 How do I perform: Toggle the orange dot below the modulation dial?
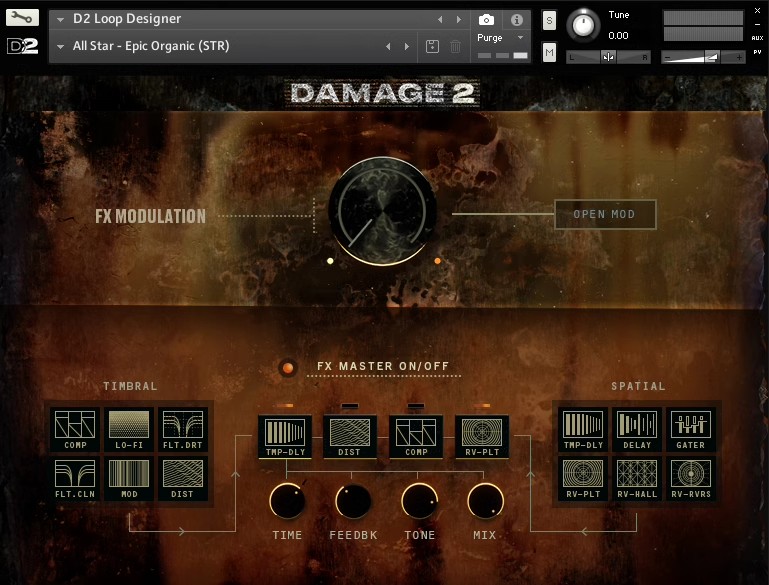[x=437, y=261]
